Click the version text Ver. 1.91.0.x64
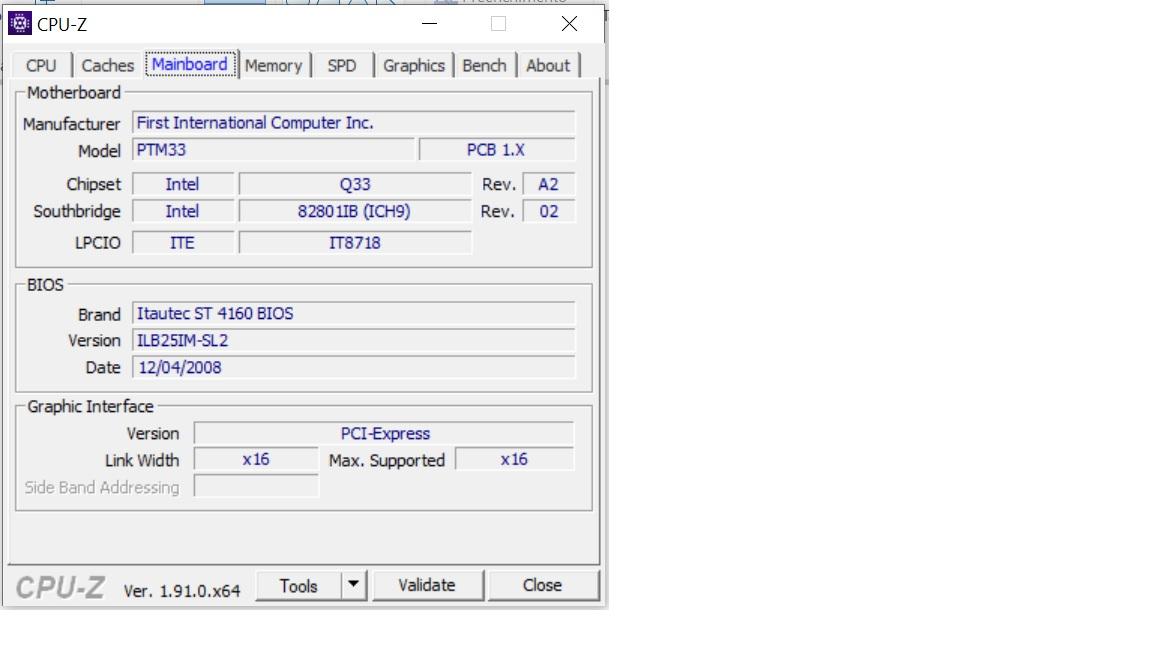The image size is (1152, 648). click(182, 591)
